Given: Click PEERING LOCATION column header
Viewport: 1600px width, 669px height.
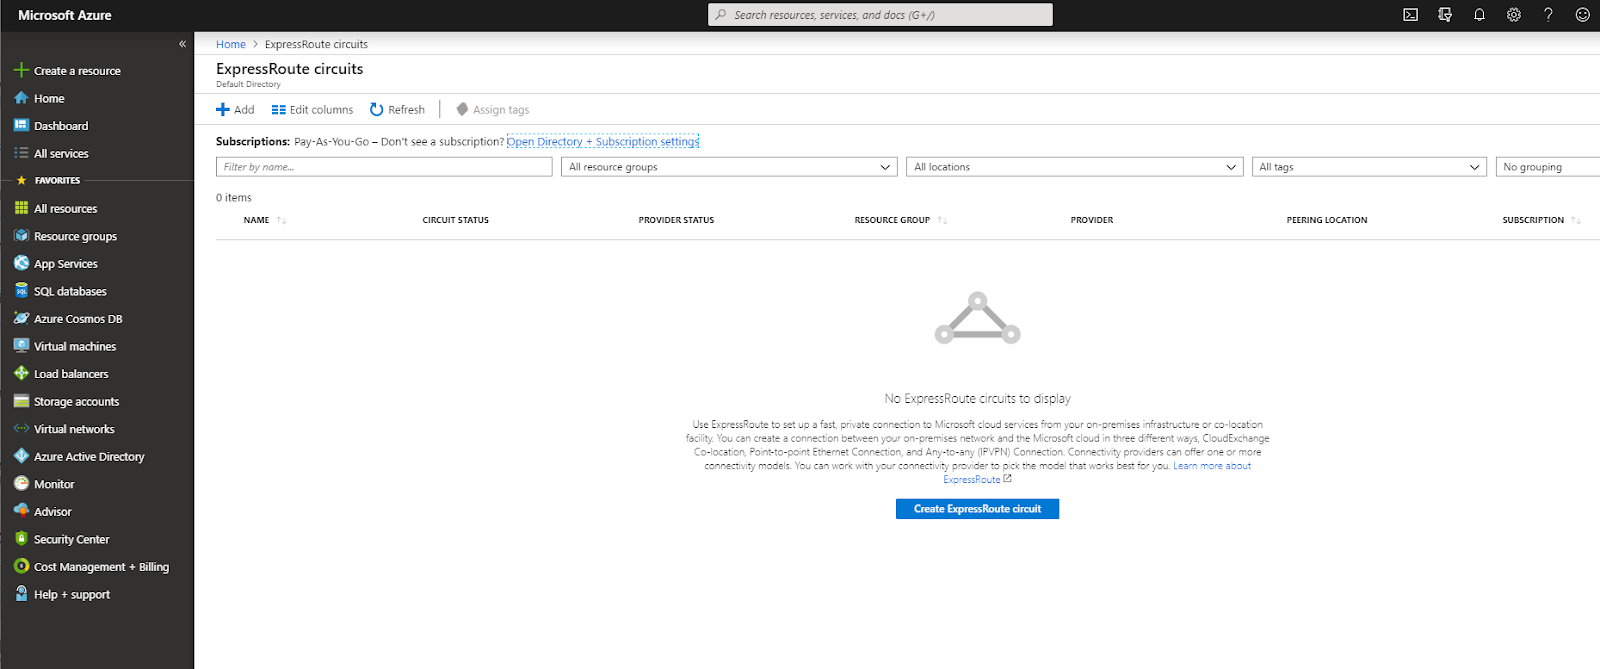Looking at the screenshot, I should (1327, 220).
